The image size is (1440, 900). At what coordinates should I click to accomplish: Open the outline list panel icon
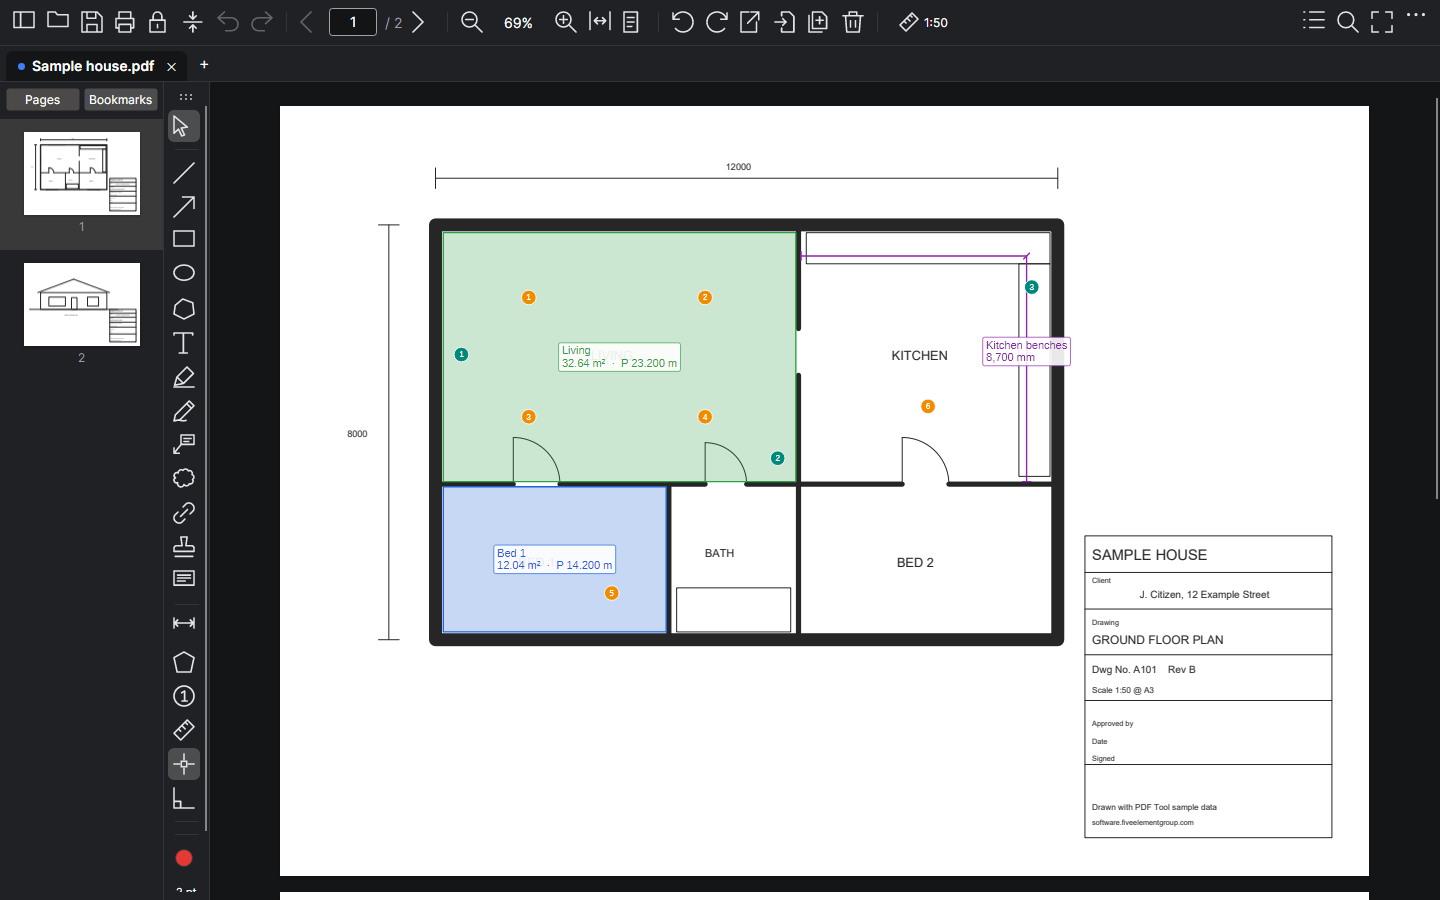(x=1314, y=21)
